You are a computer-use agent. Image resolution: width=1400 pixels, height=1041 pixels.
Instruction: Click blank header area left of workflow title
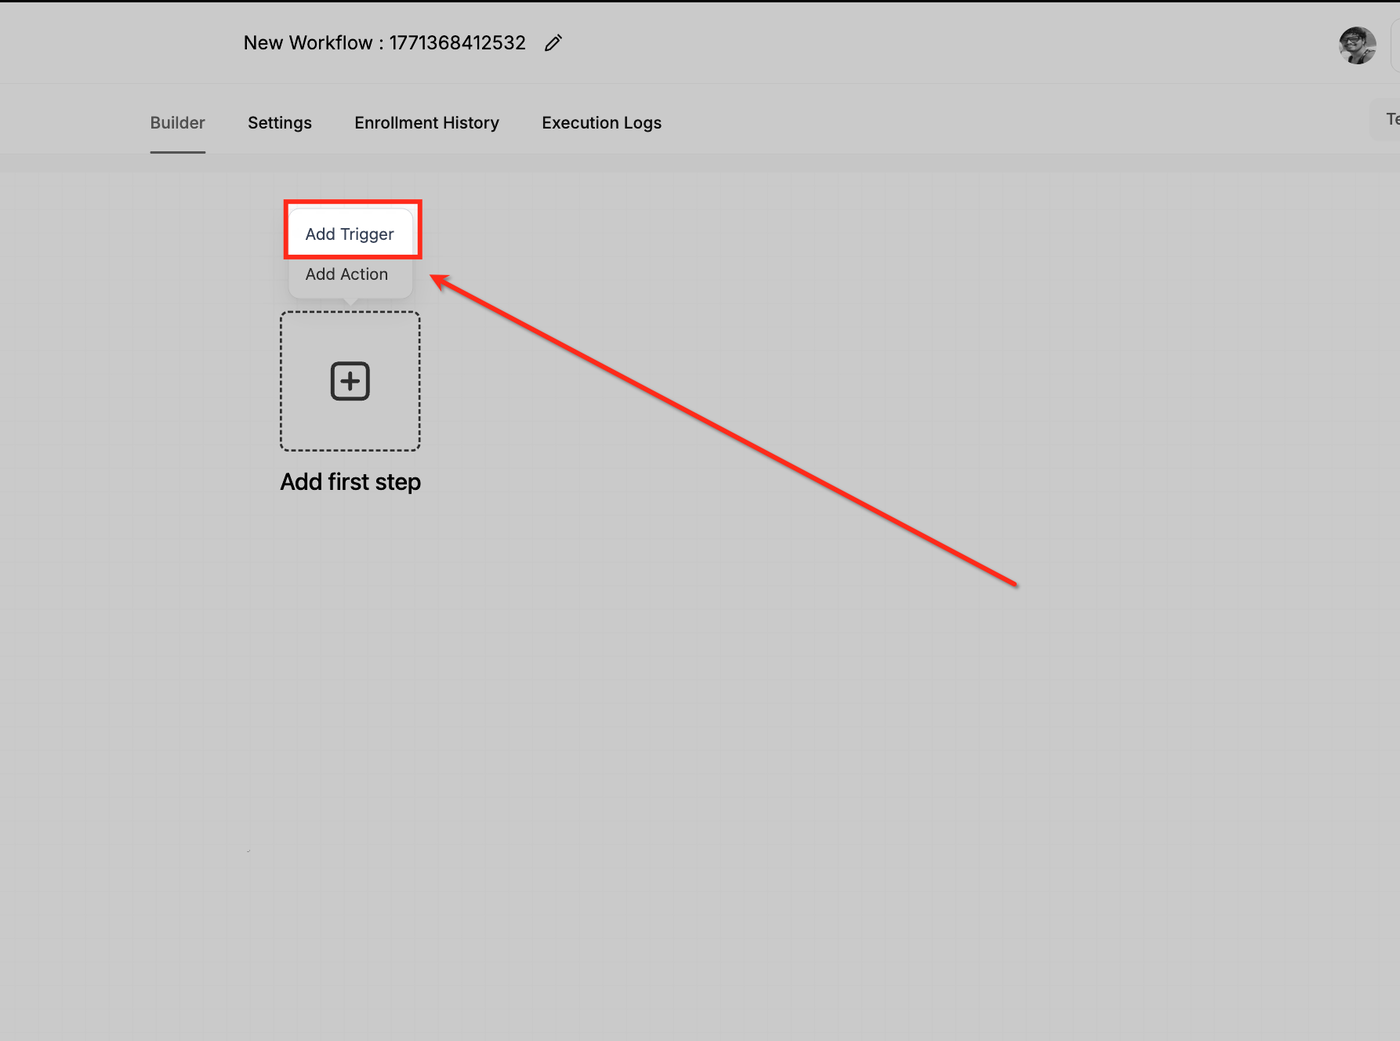pyautogui.click(x=120, y=43)
